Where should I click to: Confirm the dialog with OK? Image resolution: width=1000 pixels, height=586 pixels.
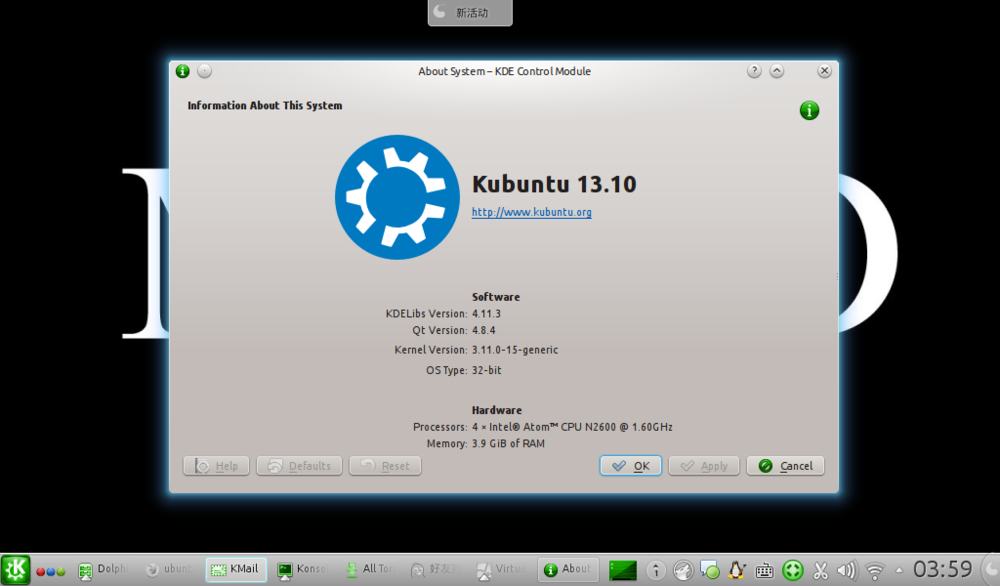click(630, 466)
